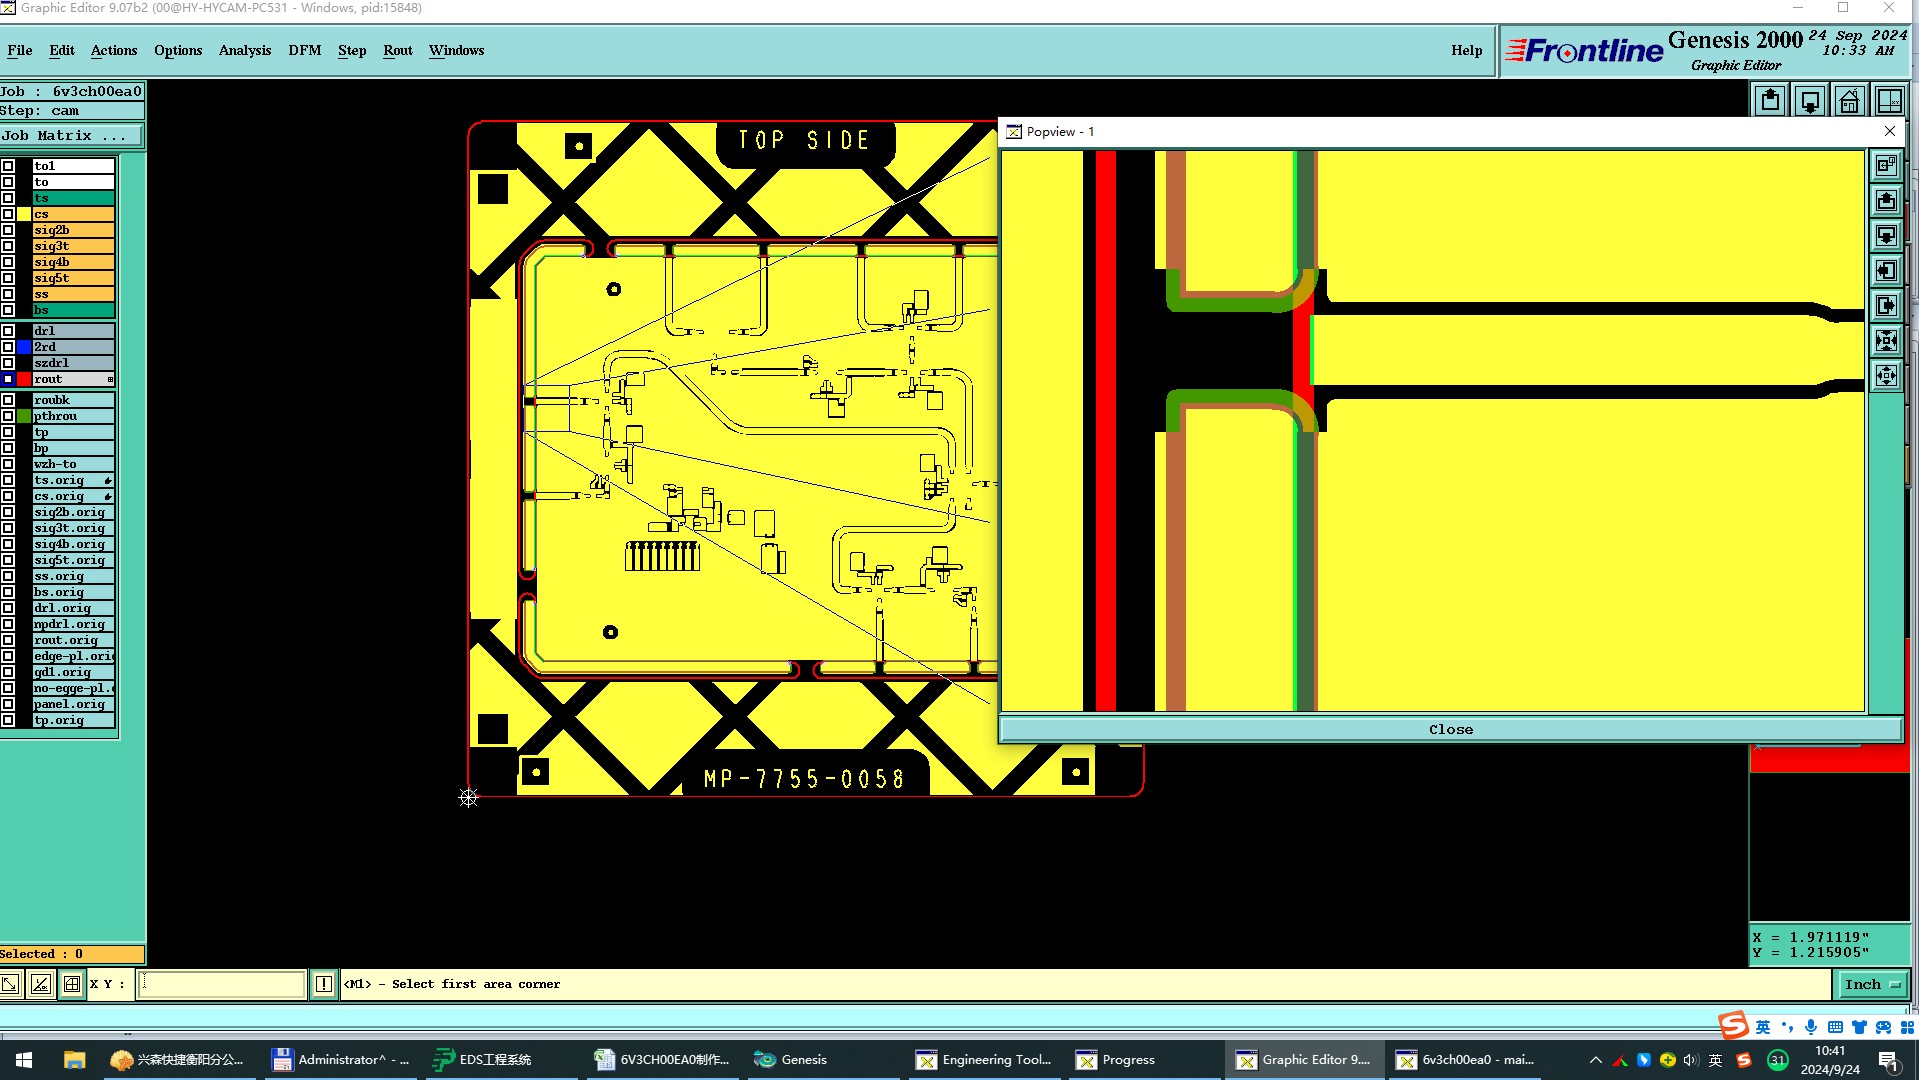Click blue color swatch of 2rd layer

point(24,347)
